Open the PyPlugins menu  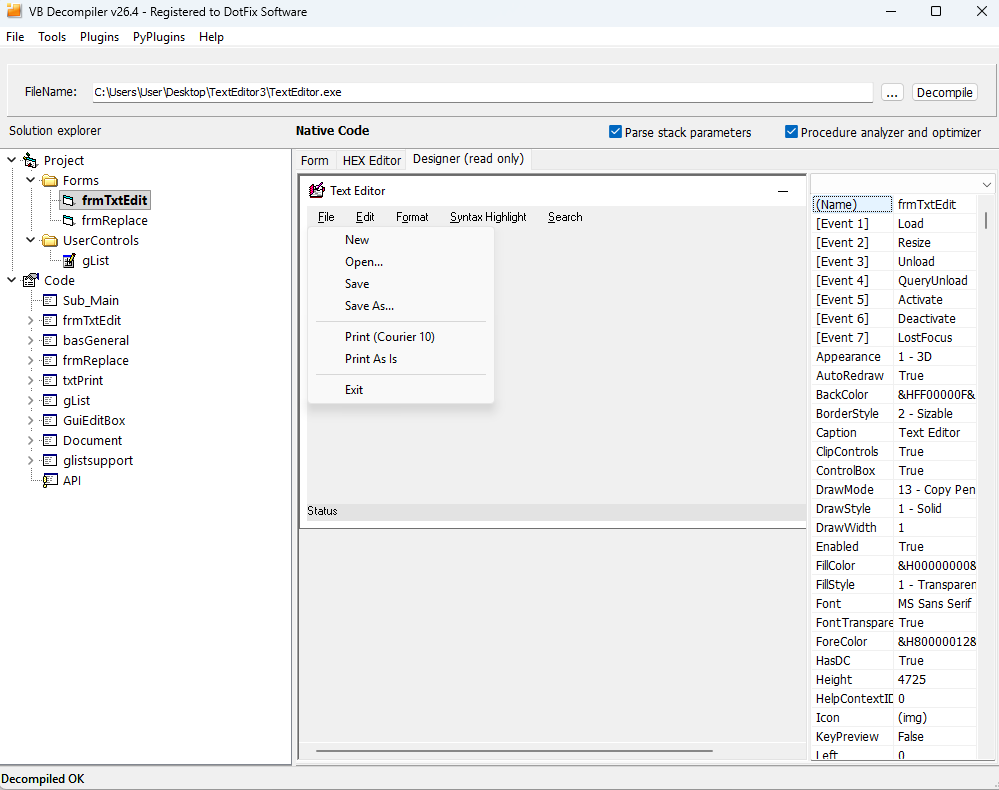tap(159, 37)
